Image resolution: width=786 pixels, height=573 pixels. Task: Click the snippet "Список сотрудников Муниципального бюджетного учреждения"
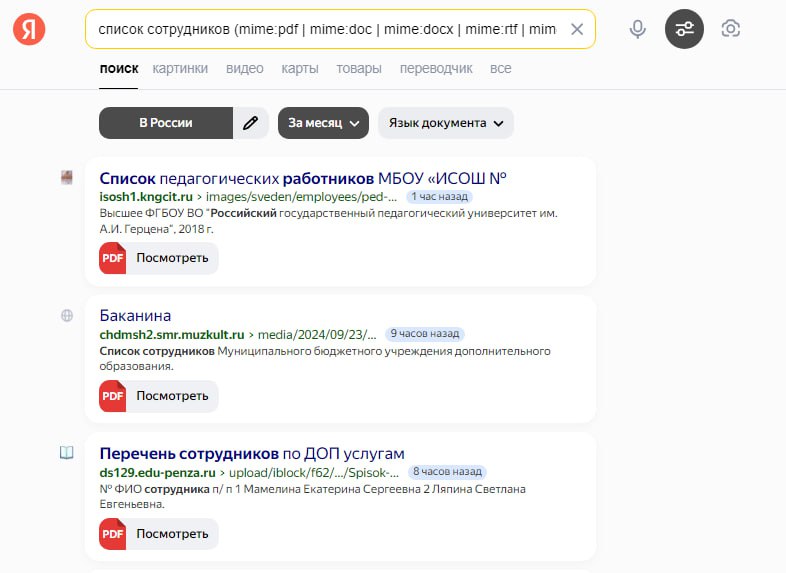click(325, 358)
